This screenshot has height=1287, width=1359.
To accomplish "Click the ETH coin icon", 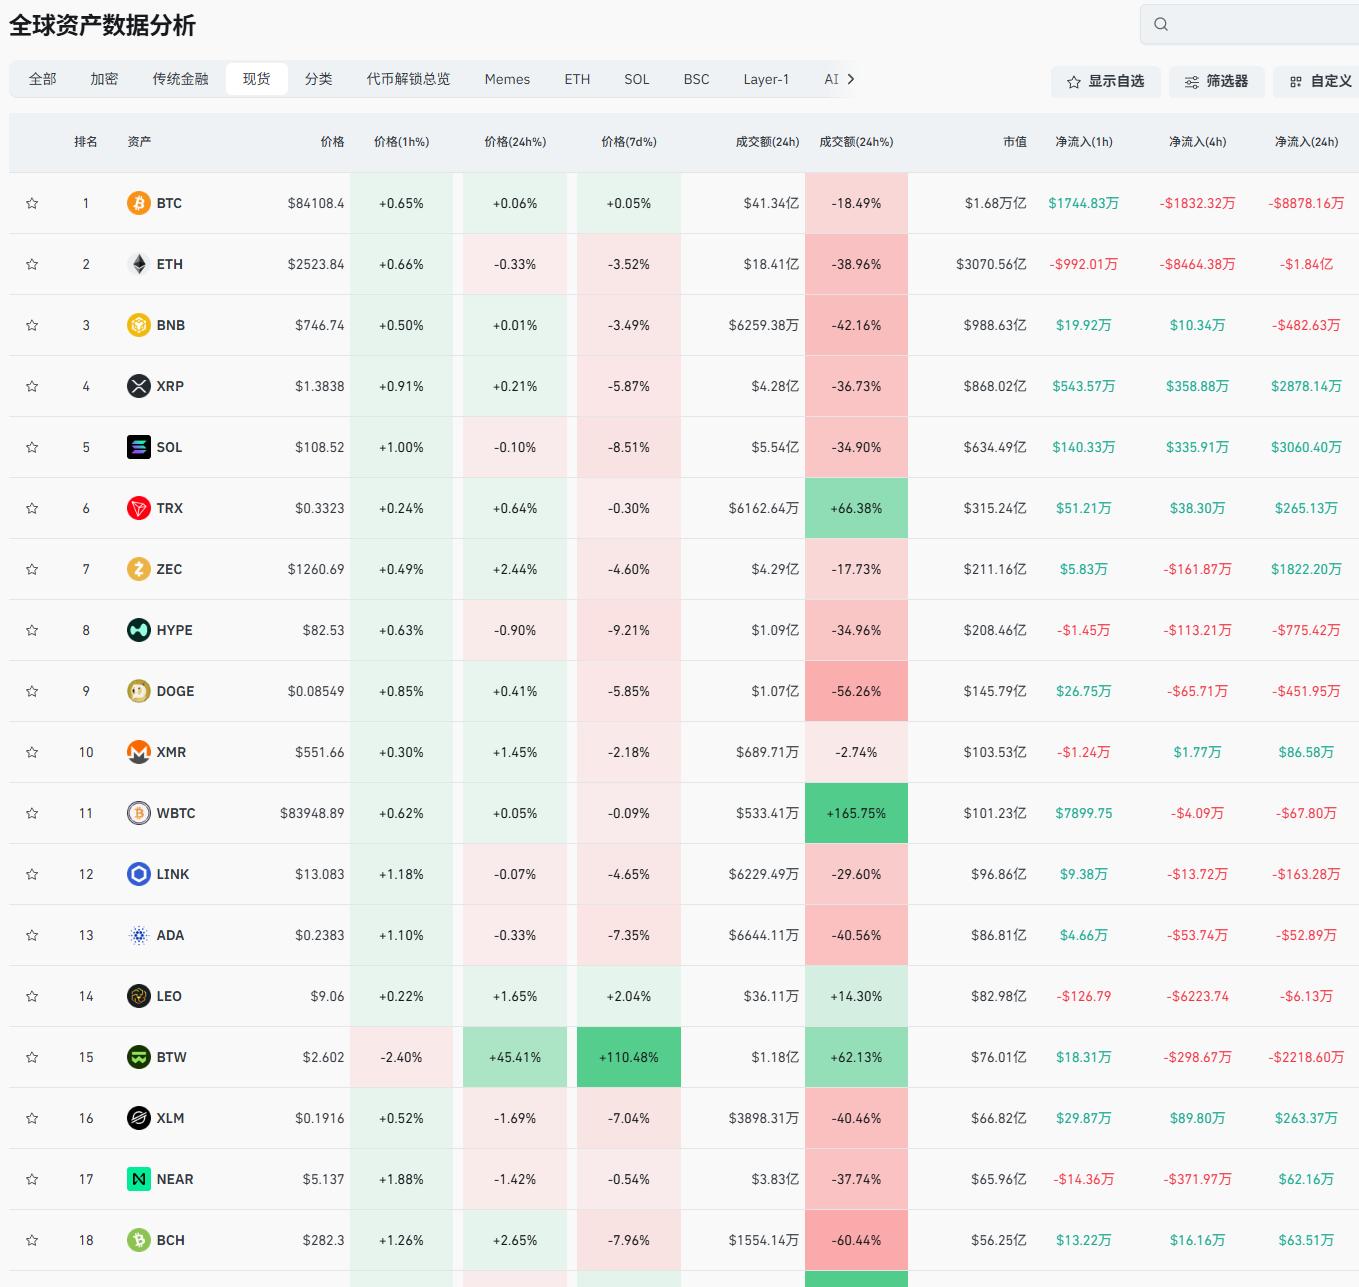I will 139,264.
